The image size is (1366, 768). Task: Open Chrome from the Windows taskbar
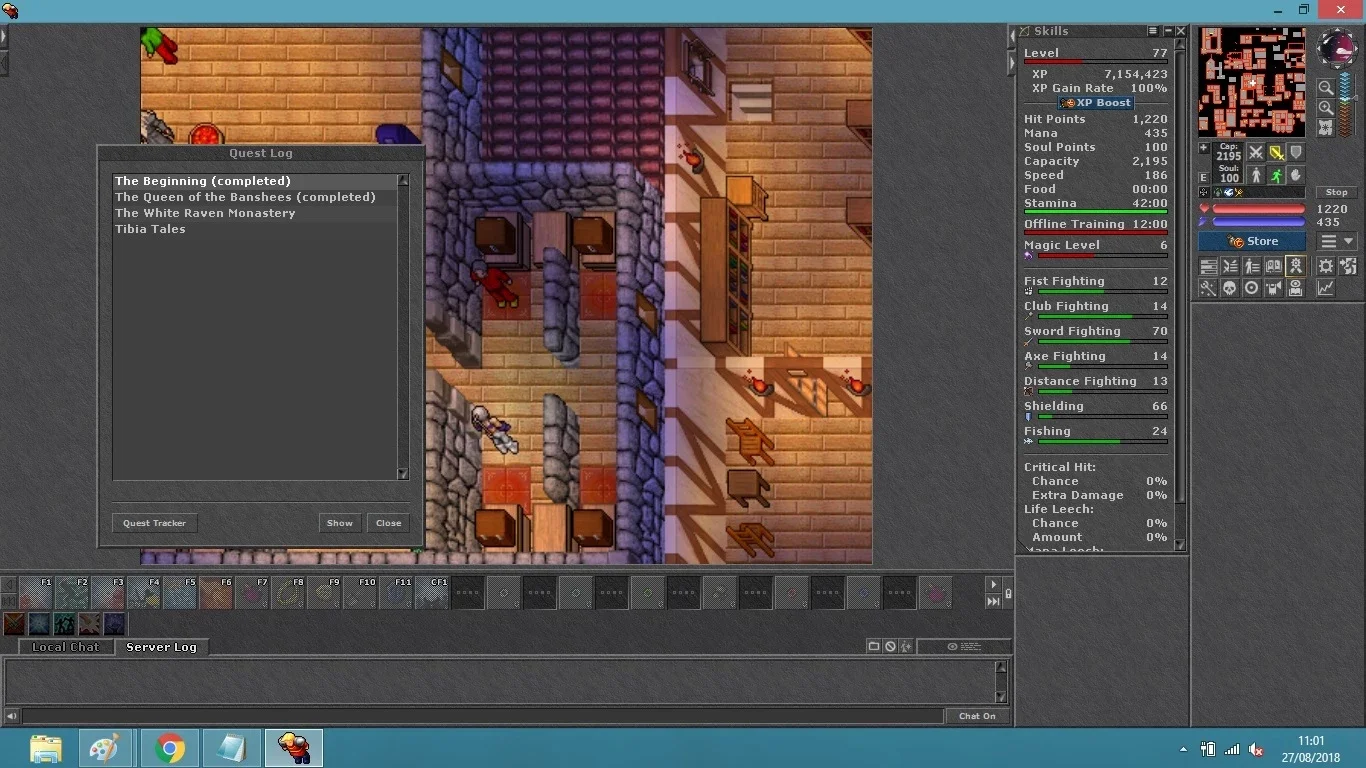pos(170,748)
